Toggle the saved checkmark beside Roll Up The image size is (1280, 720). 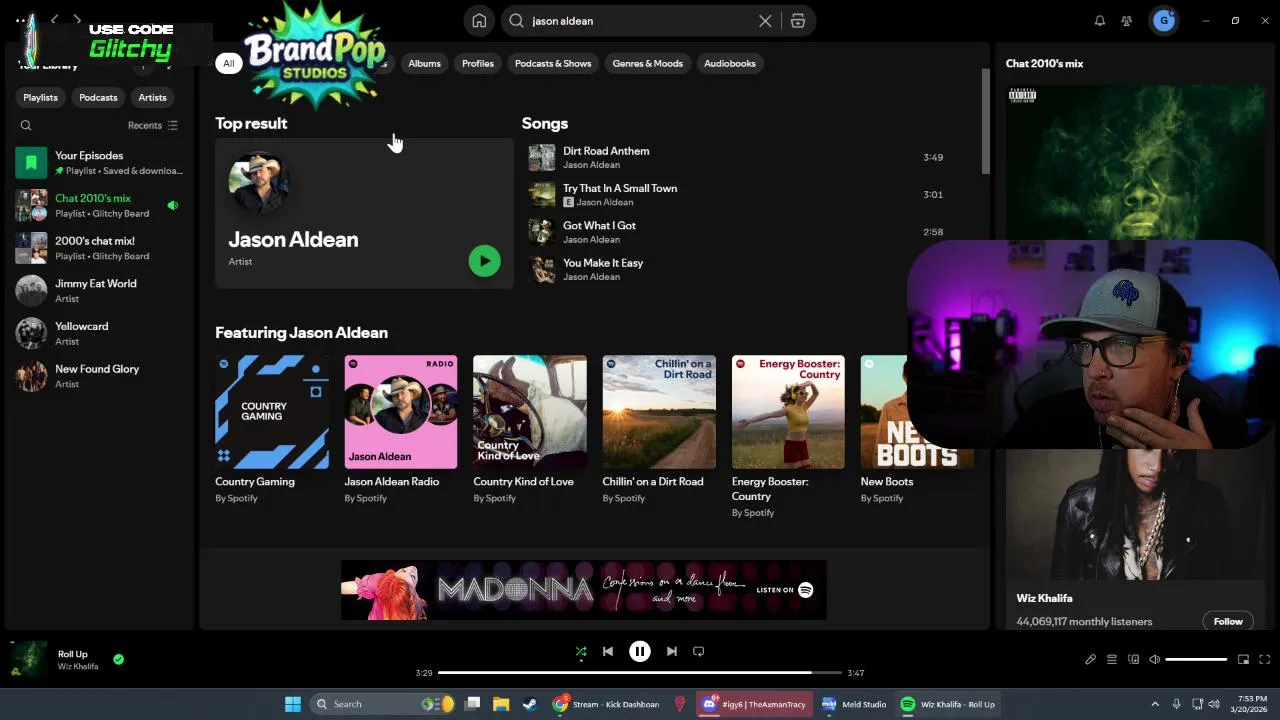[119, 660]
